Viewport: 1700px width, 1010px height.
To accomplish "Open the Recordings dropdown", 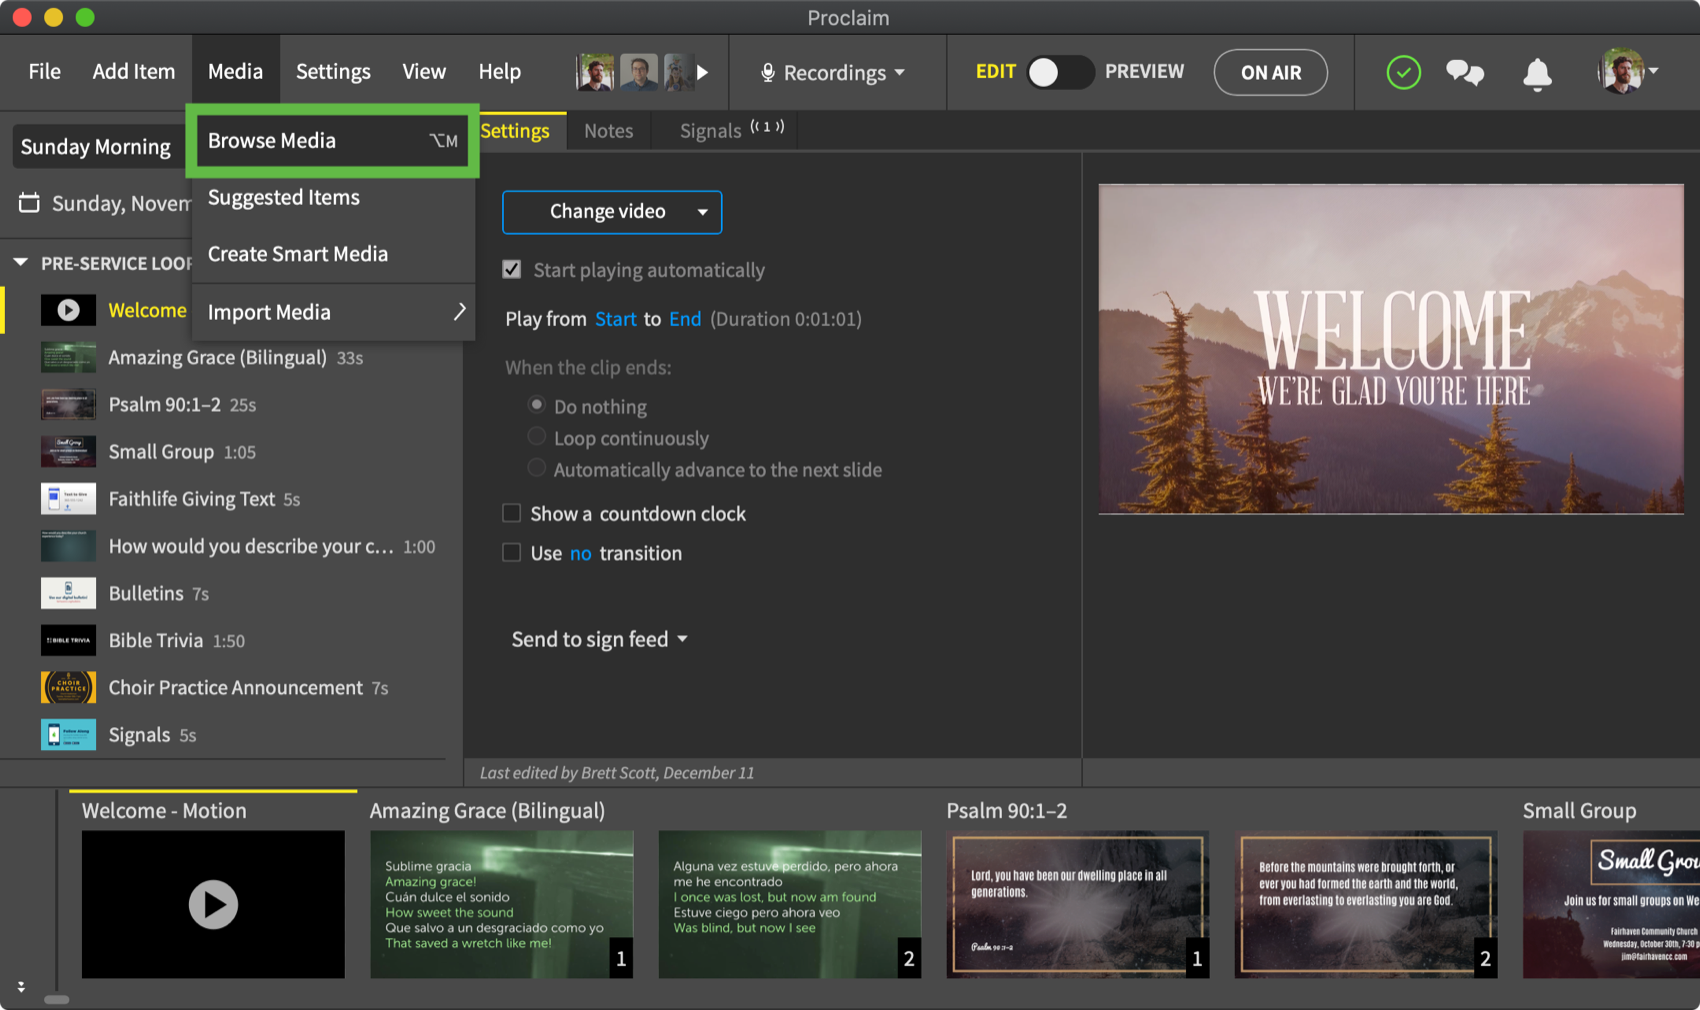I will (x=835, y=72).
